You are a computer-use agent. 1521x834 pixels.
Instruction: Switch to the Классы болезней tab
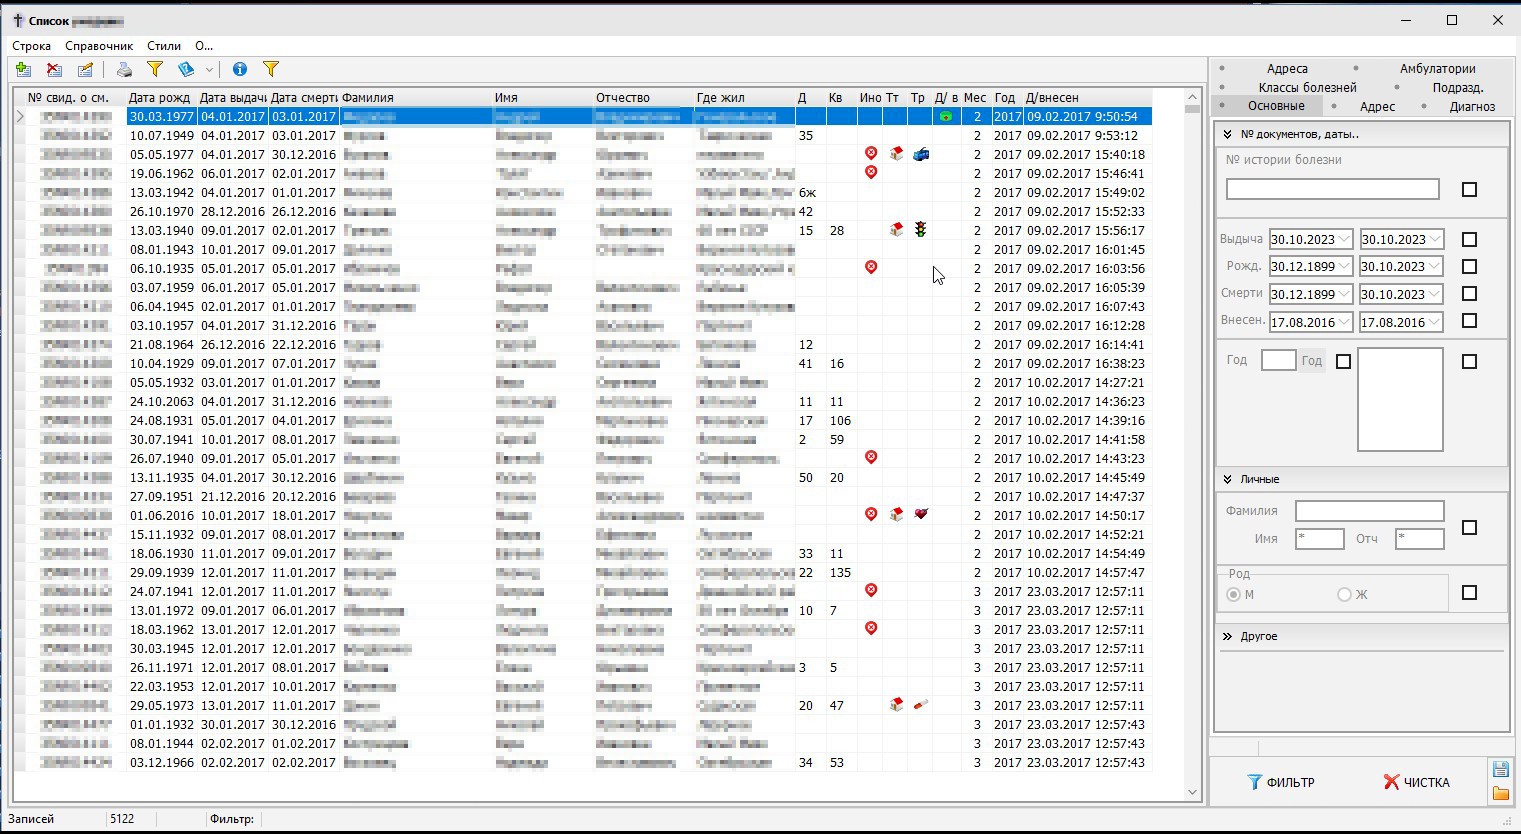[1307, 88]
